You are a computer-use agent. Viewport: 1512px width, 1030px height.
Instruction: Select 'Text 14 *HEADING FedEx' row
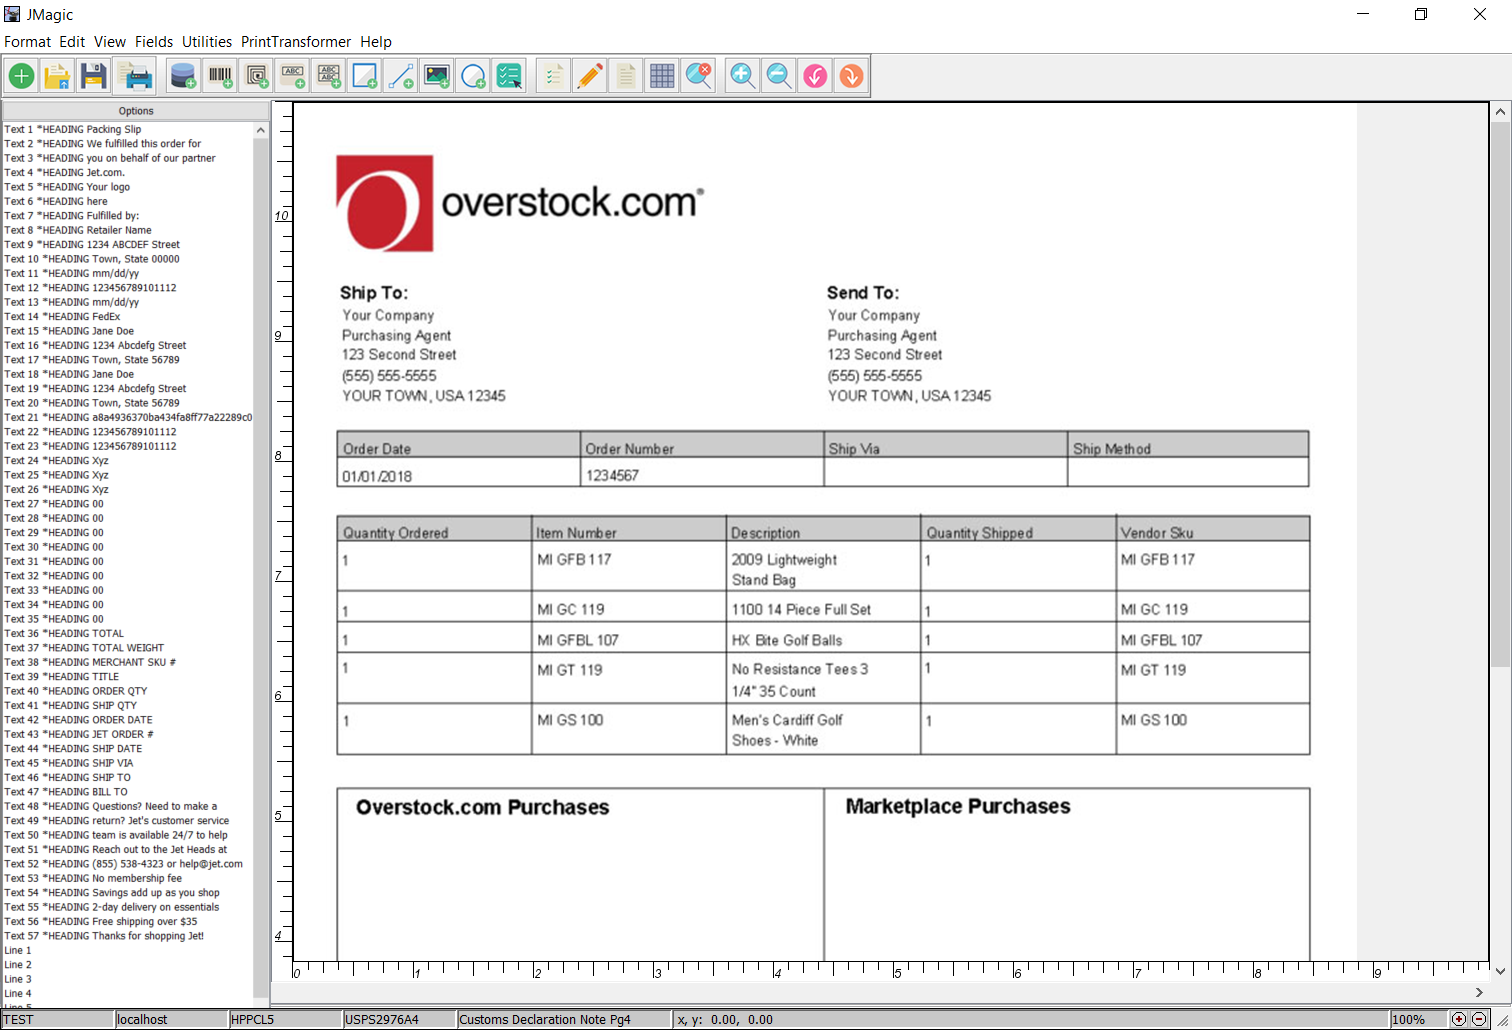coord(128,316)
